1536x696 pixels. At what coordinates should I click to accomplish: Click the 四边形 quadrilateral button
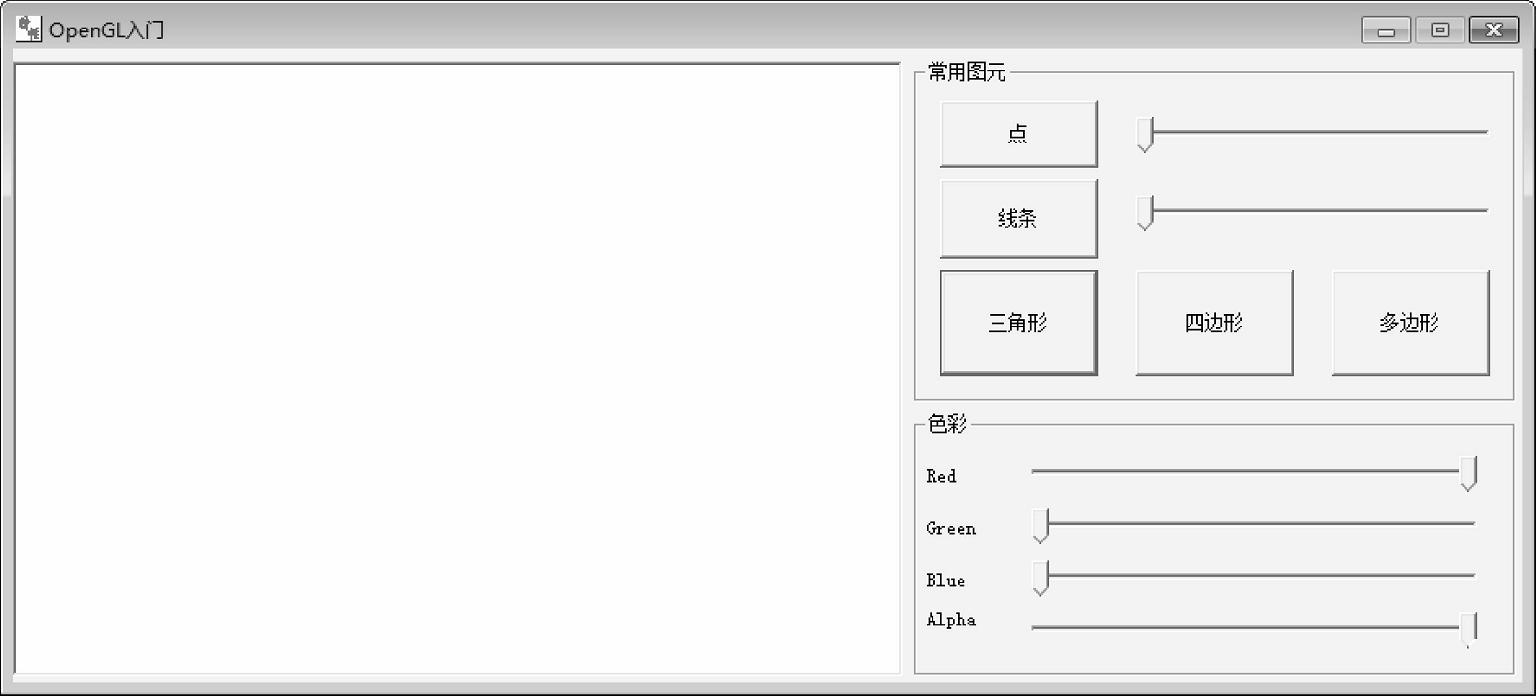coord(1214,322)
